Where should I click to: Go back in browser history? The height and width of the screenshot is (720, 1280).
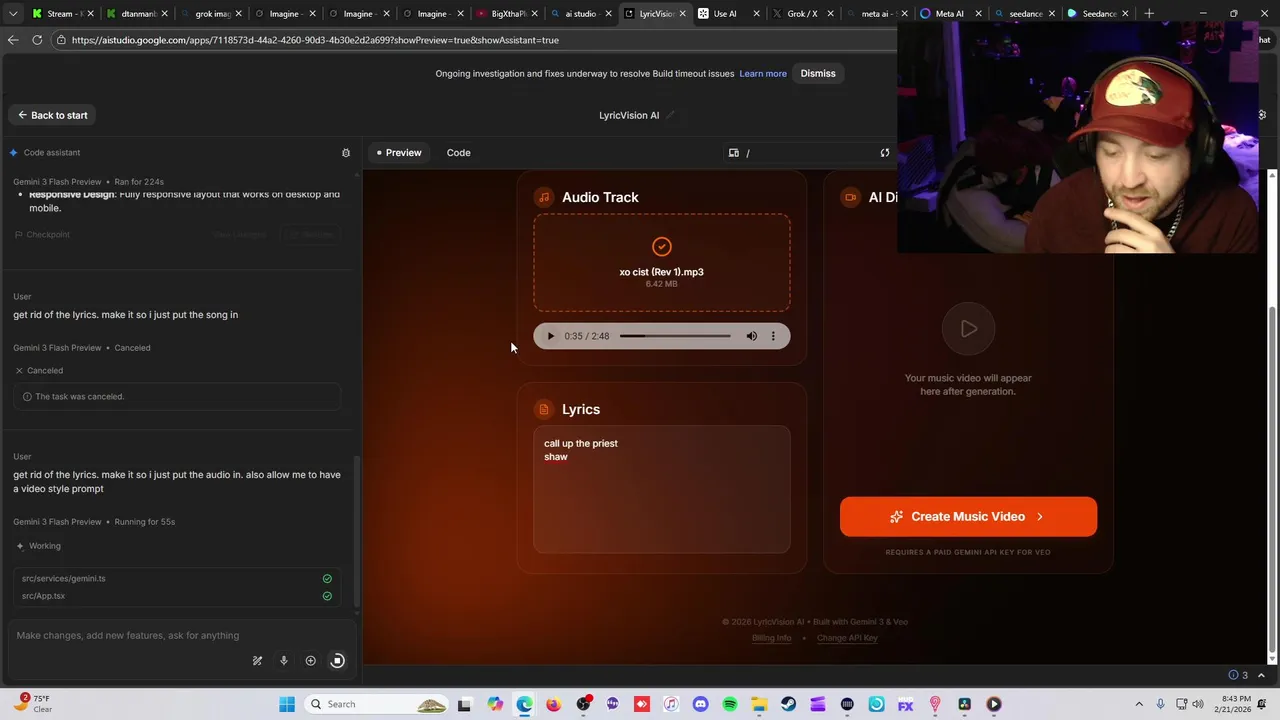point(12,40)
